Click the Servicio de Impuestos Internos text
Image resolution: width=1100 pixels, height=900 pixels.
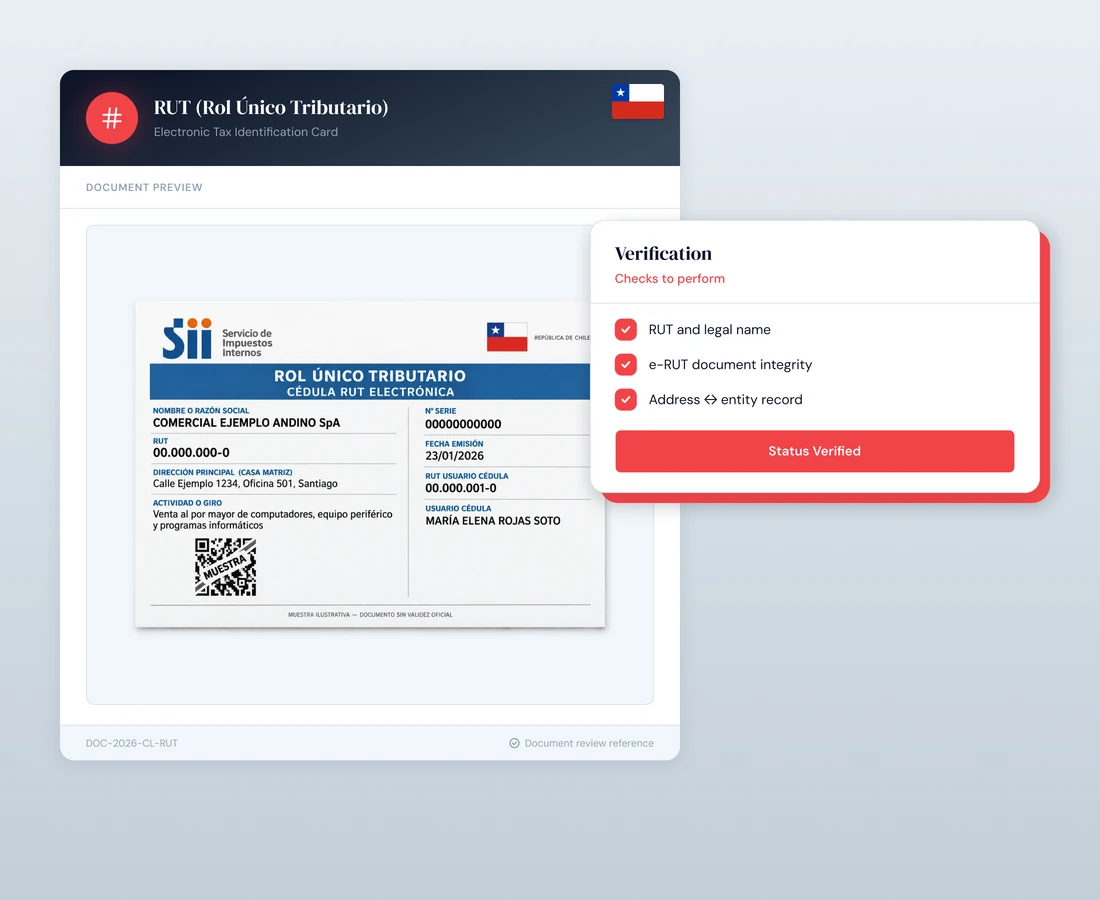247,343
